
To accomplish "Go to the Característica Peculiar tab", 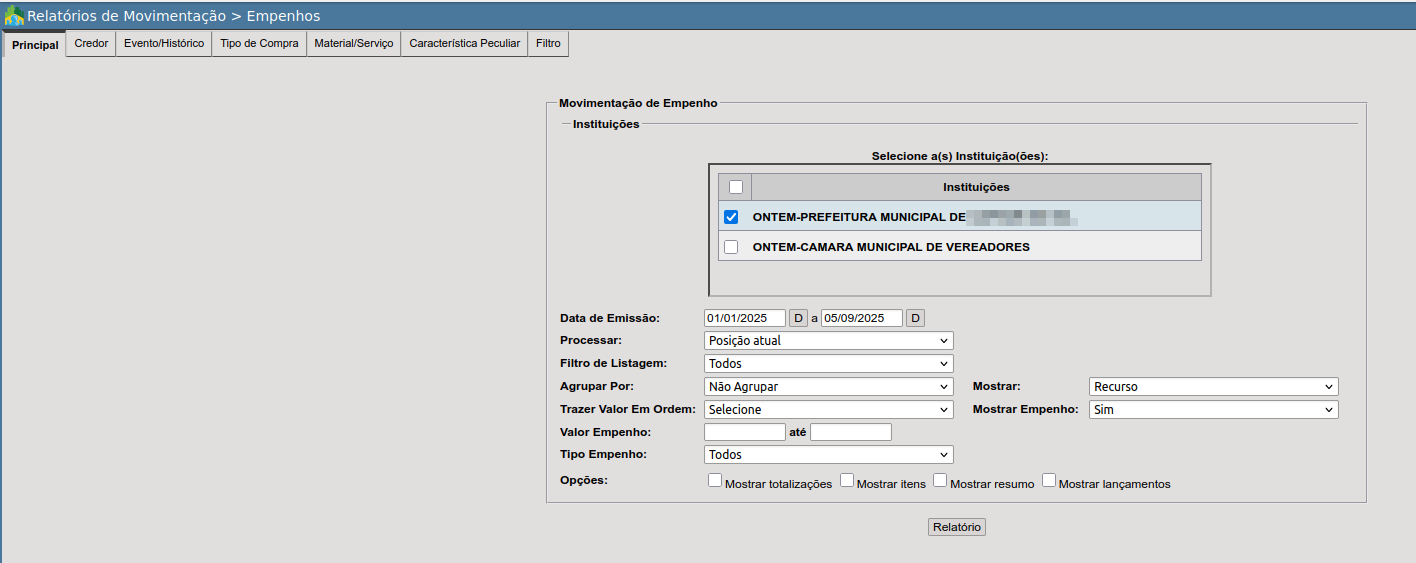I will 464,44.
